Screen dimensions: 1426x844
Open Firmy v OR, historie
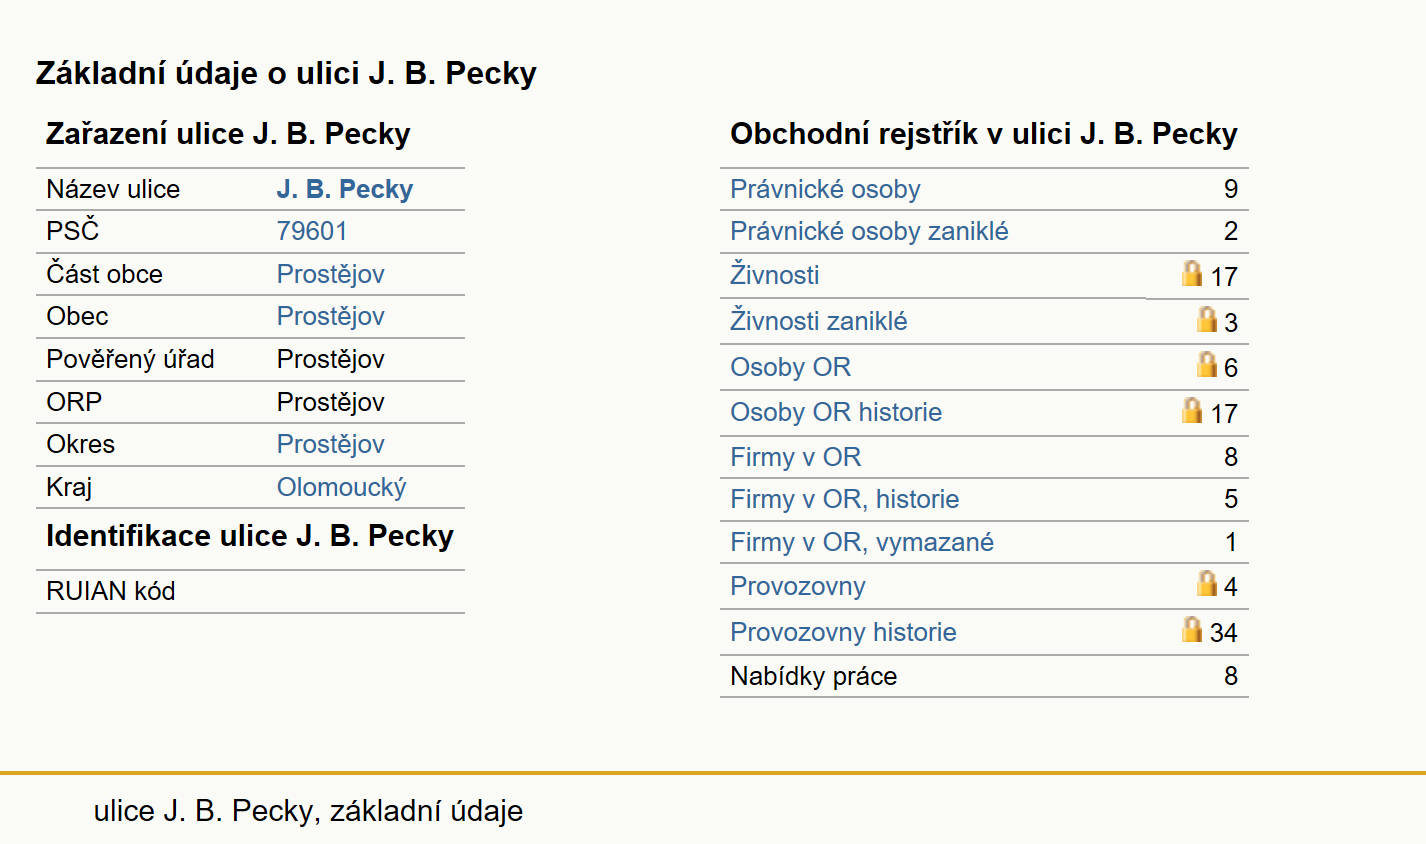tap(844, 499)
